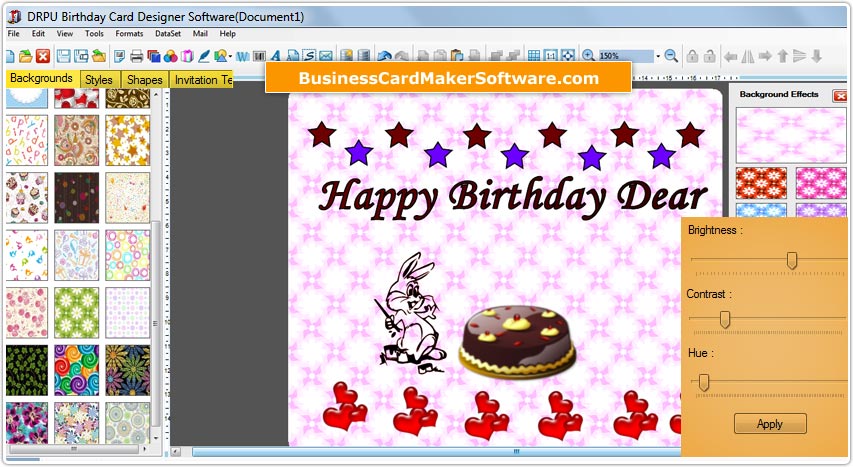Click the fit to window icon
This screenshot has height=467, width=853.
(x=568, y=56)
